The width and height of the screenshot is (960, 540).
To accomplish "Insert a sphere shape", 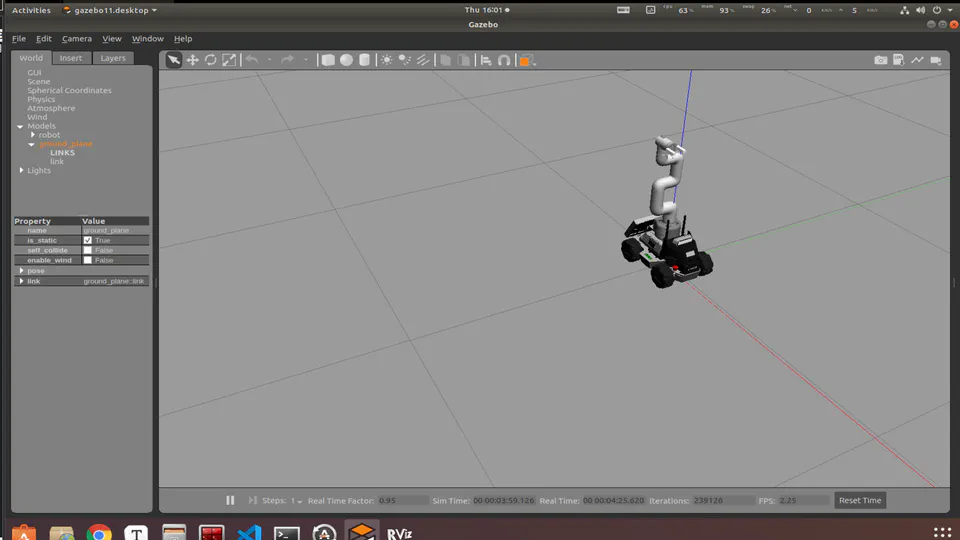I will pos(347,60).
